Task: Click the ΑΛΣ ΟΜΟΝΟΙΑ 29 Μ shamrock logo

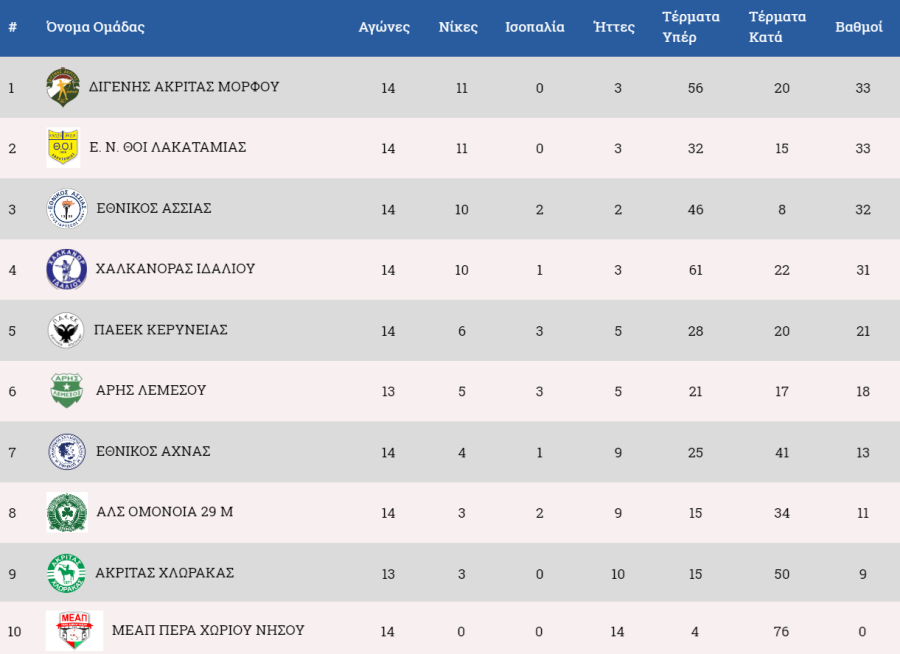Action: point(67,512)
